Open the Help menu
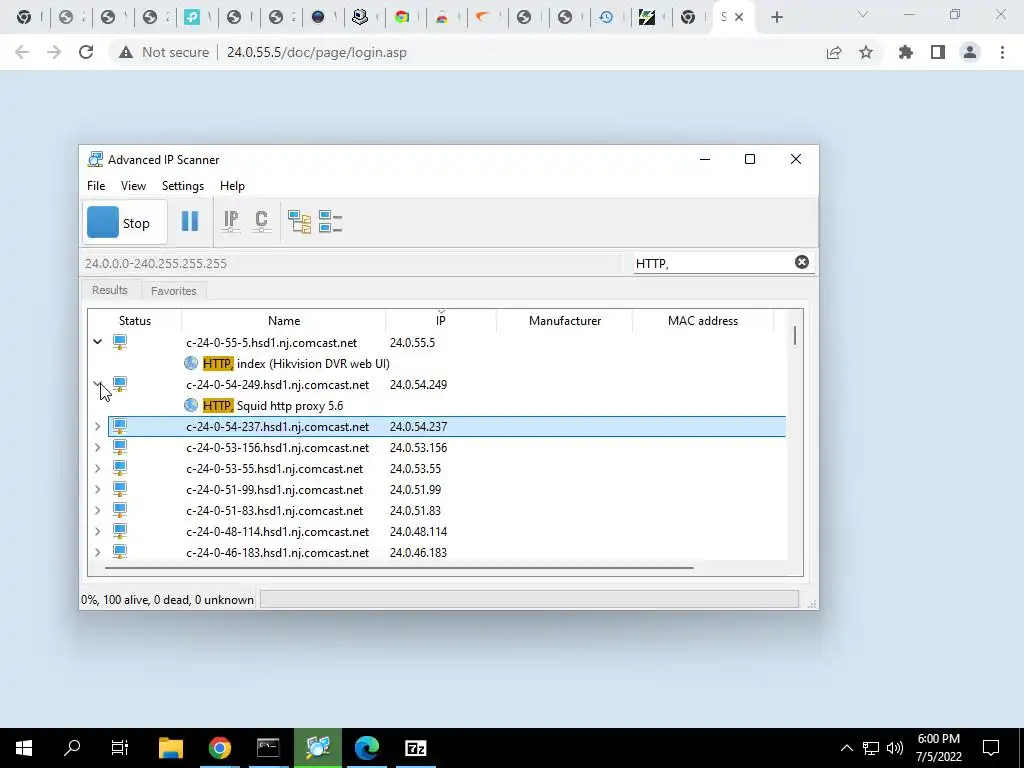 click(x=232, y=185)
